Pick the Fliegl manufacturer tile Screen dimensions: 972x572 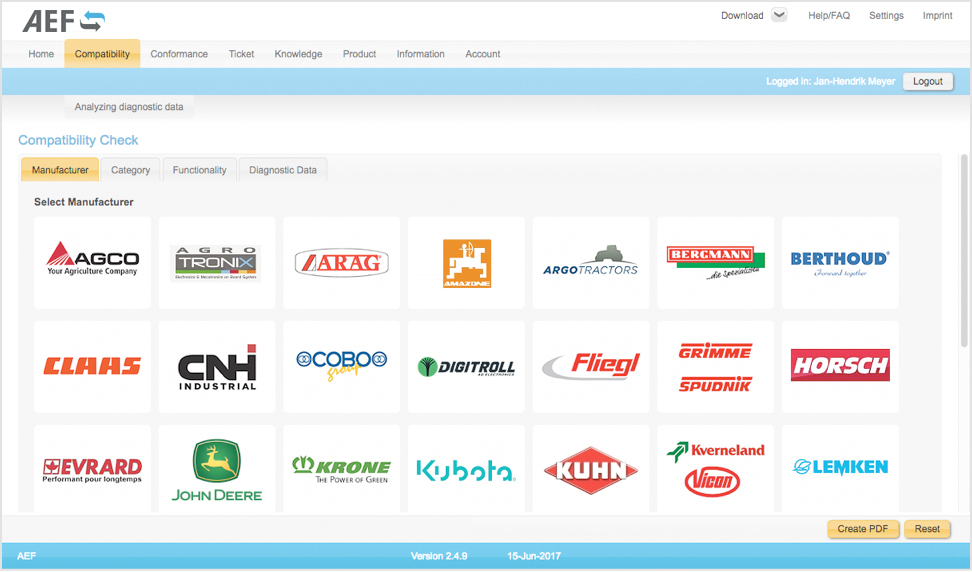coord(591,367)
